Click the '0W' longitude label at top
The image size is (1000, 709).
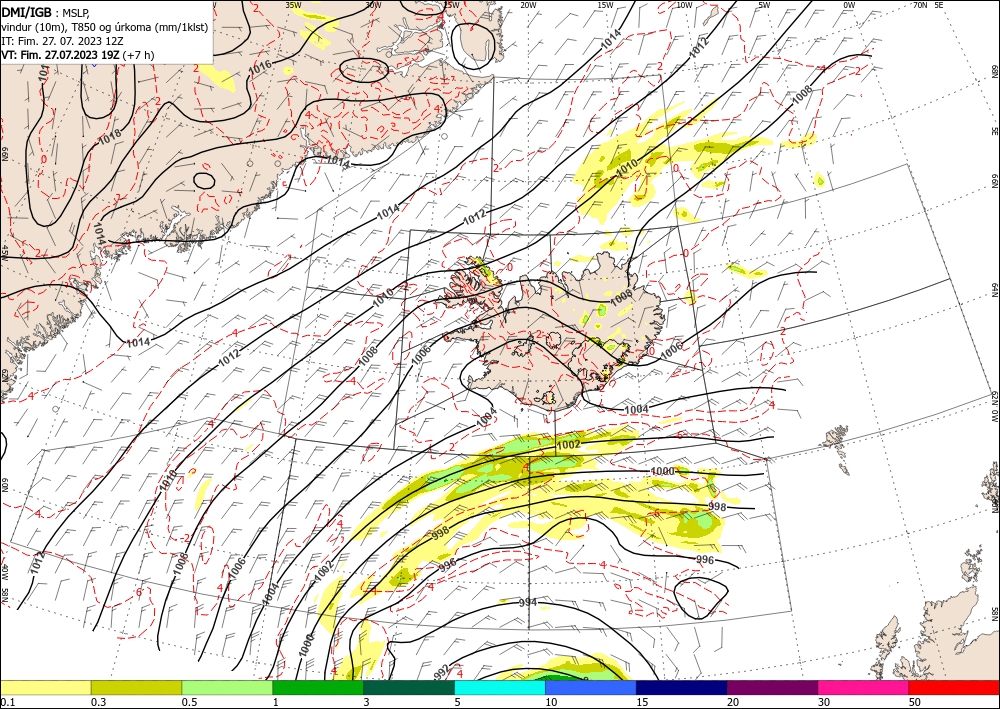(x=849, y=5)
